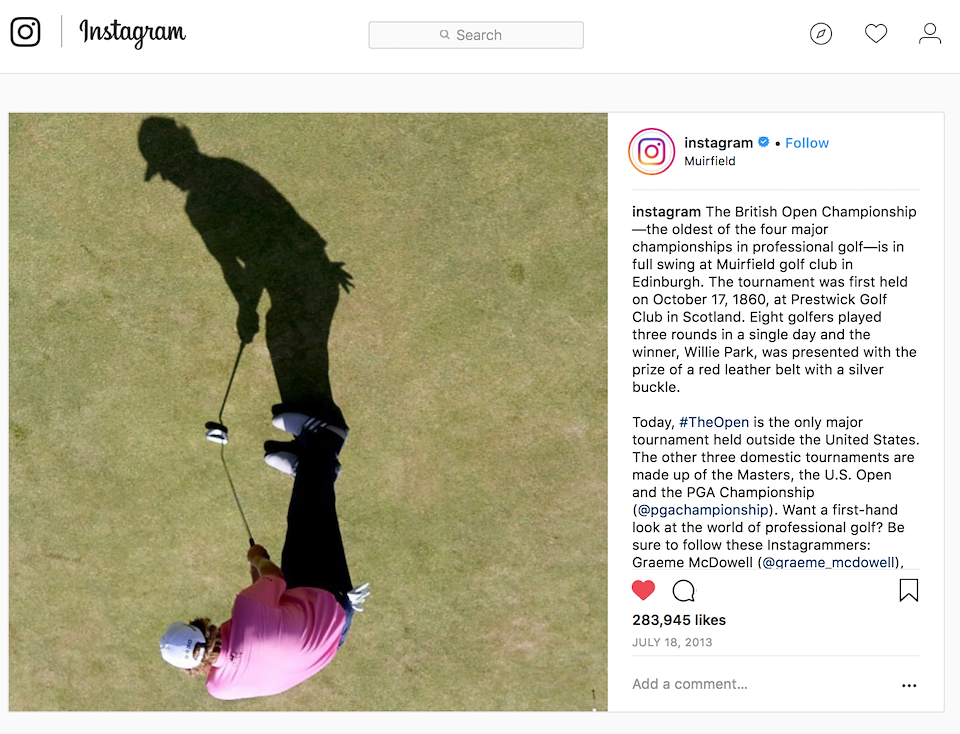View the 283,945 likes list
This screenshot has width=960, height=734.
(679, 620)
